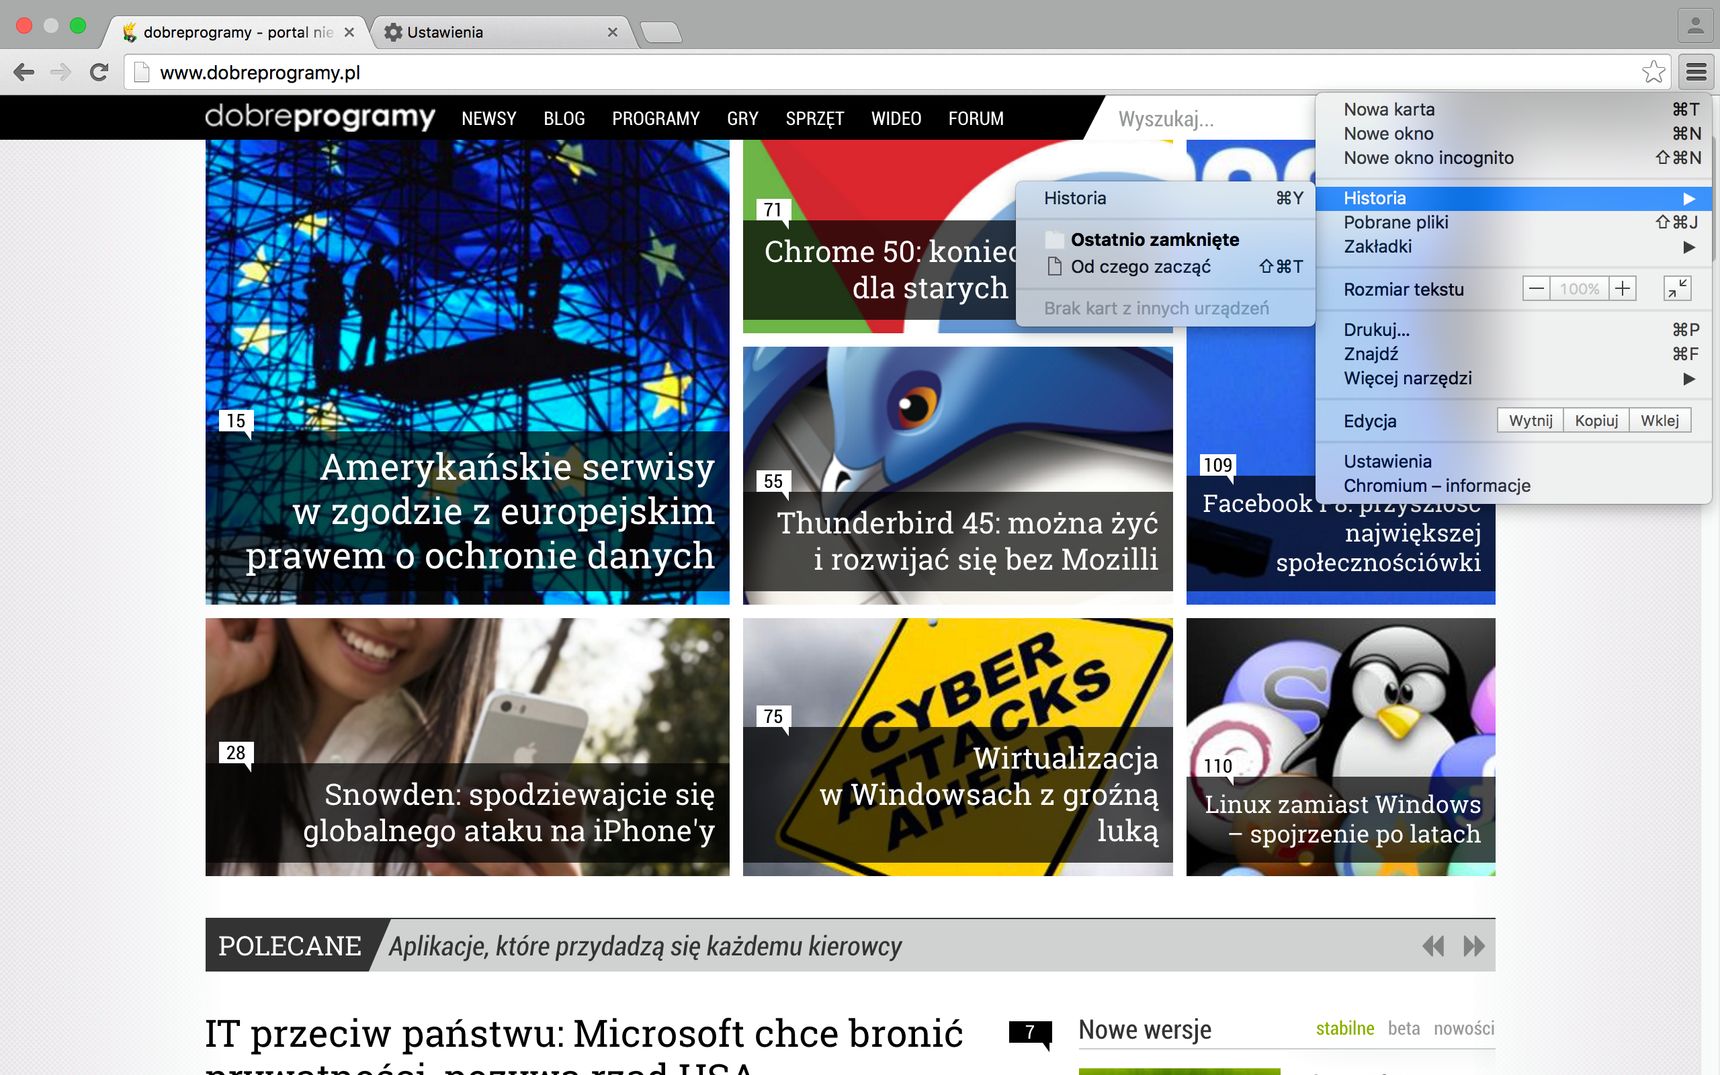Open WIDEO section in site navigation
This screenshot has height=1075, width=1720.
[x=896, y=118]
